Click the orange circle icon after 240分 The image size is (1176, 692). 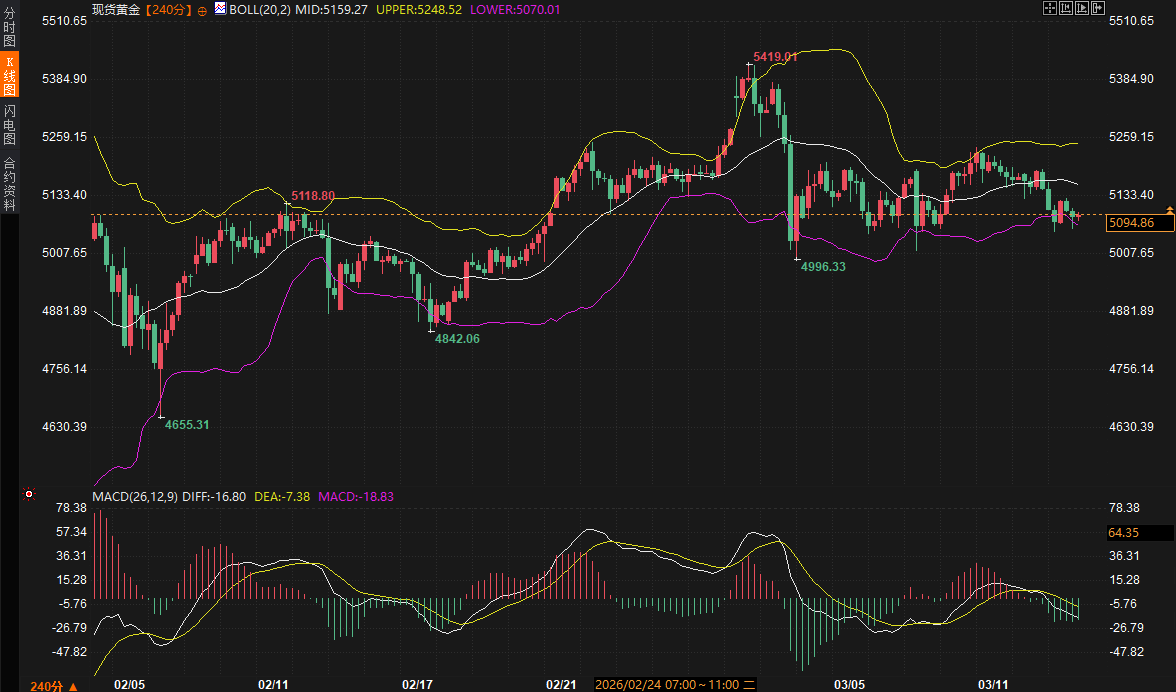[x=203, y=9]
